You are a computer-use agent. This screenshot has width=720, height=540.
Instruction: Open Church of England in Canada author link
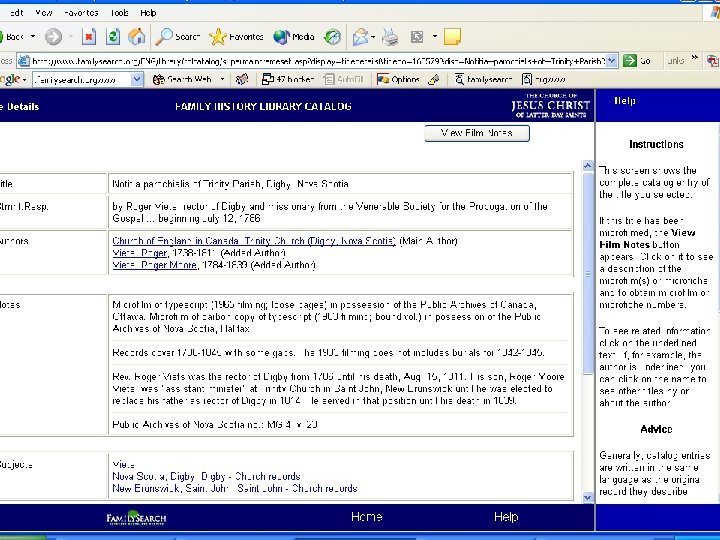click(x=254, y=241)
